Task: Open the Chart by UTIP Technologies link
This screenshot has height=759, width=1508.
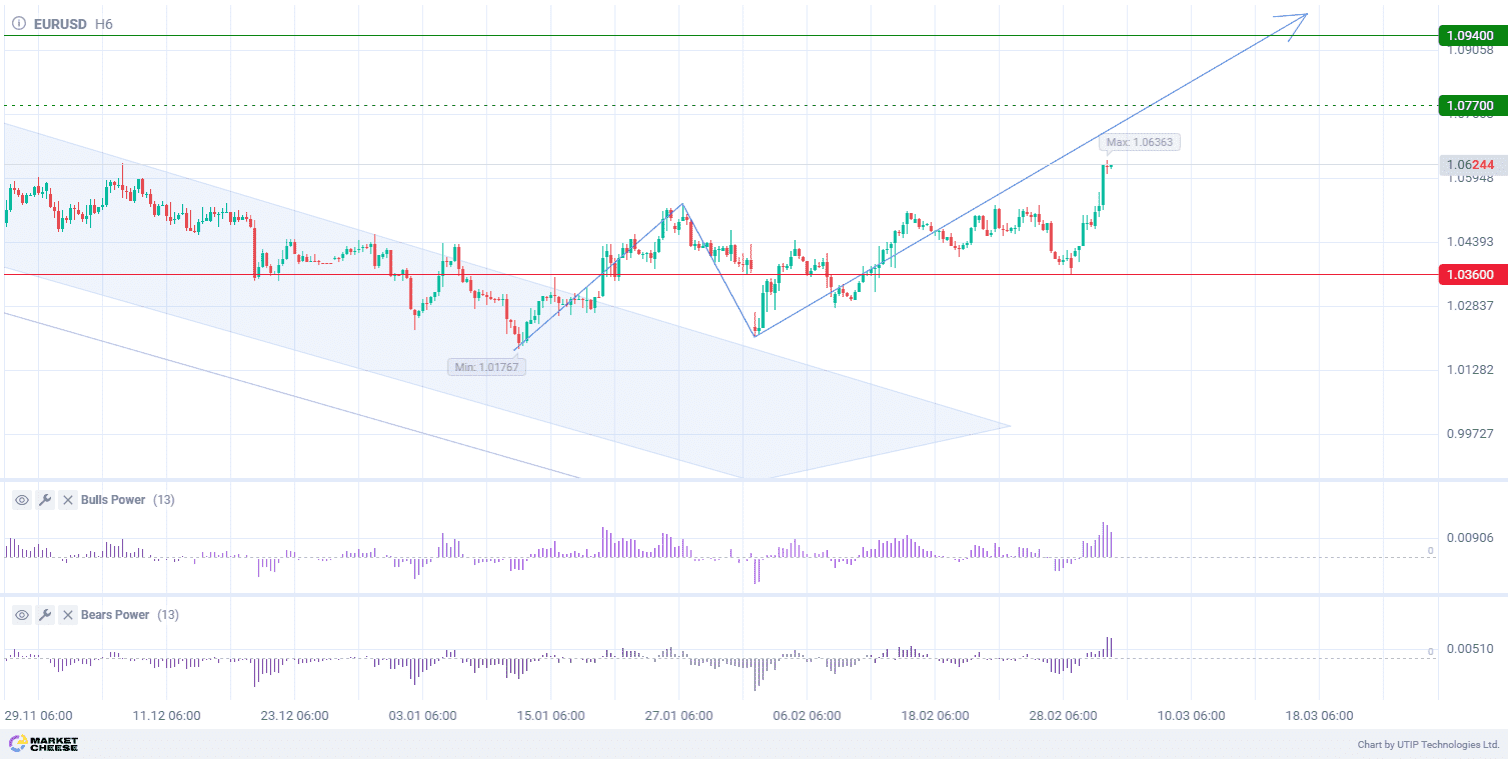Action: tap(1428, 745)
